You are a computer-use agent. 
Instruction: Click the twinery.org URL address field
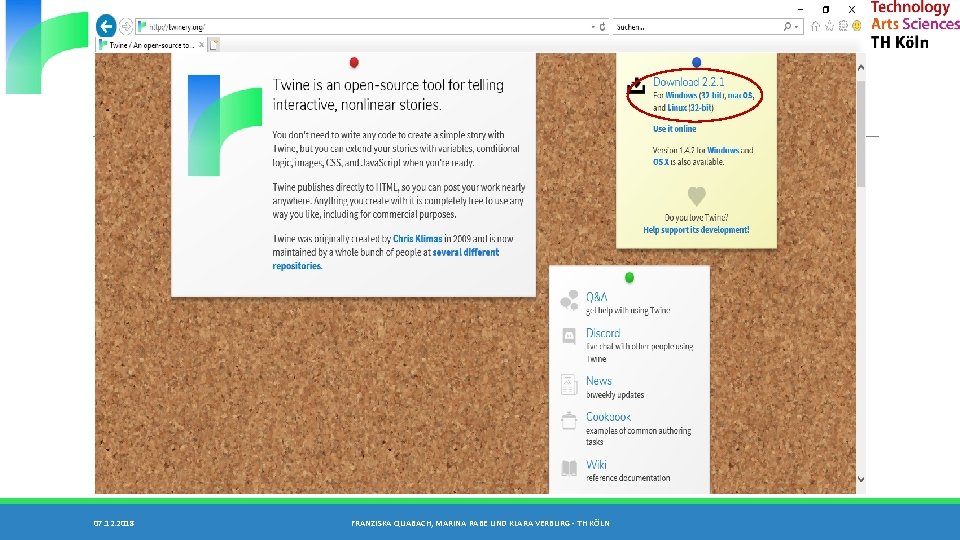(x=364, y=27)
